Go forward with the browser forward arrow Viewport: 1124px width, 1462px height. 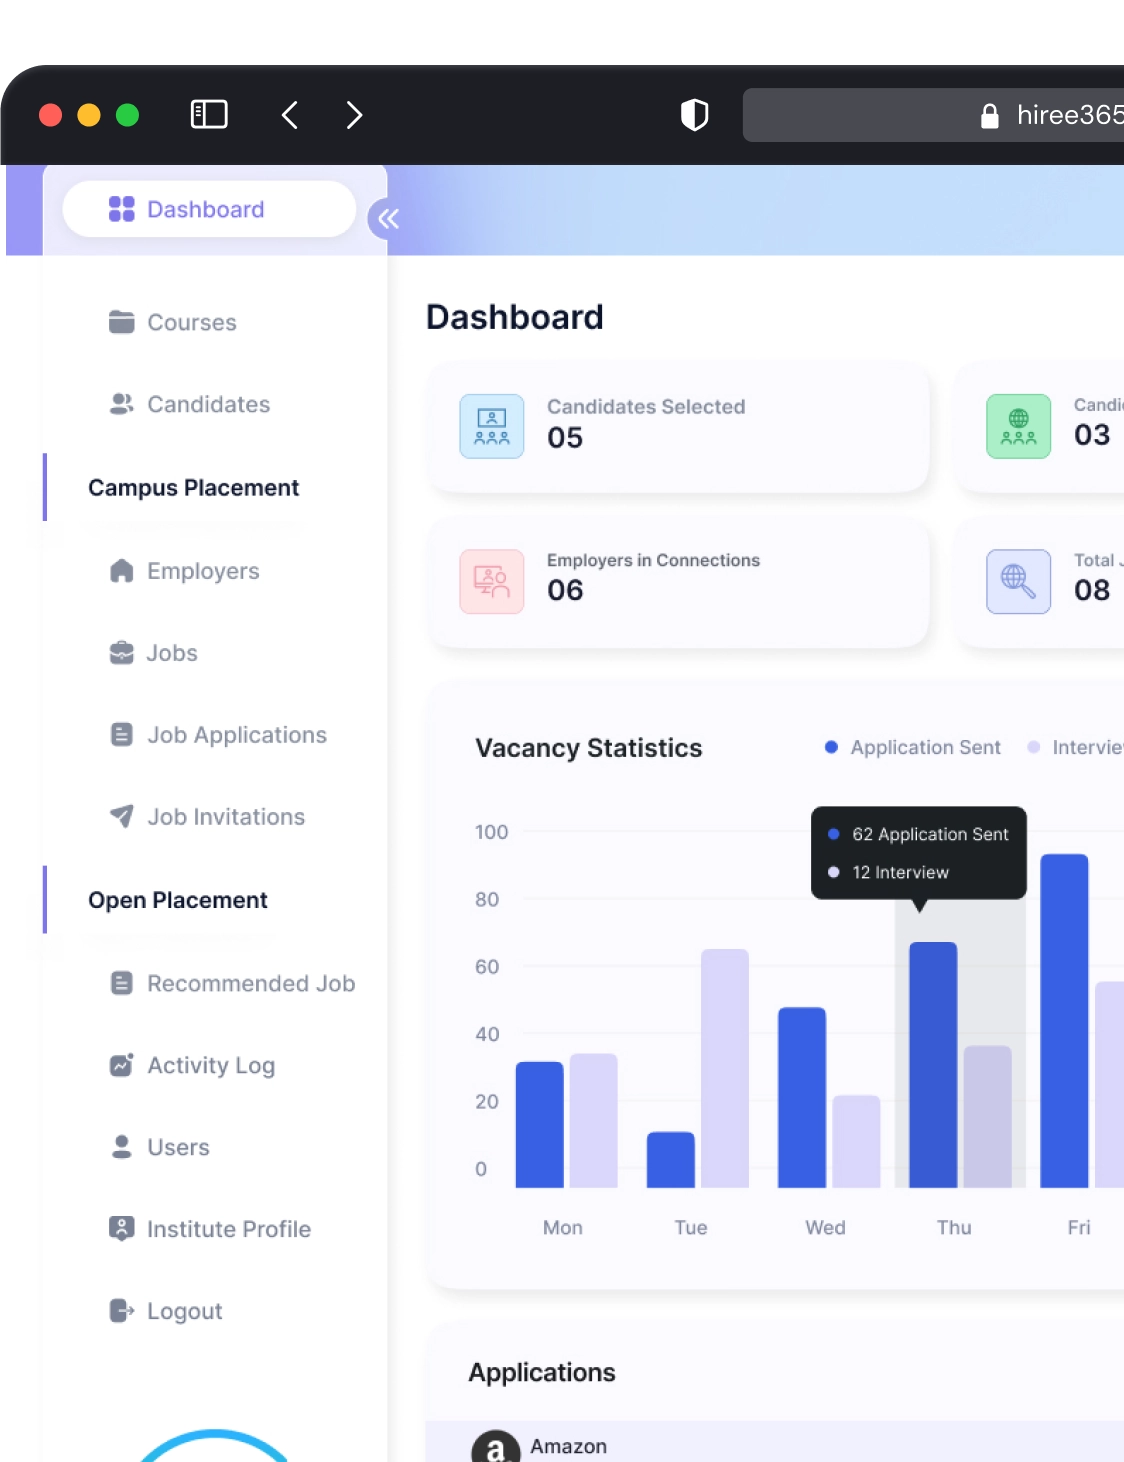354,115
